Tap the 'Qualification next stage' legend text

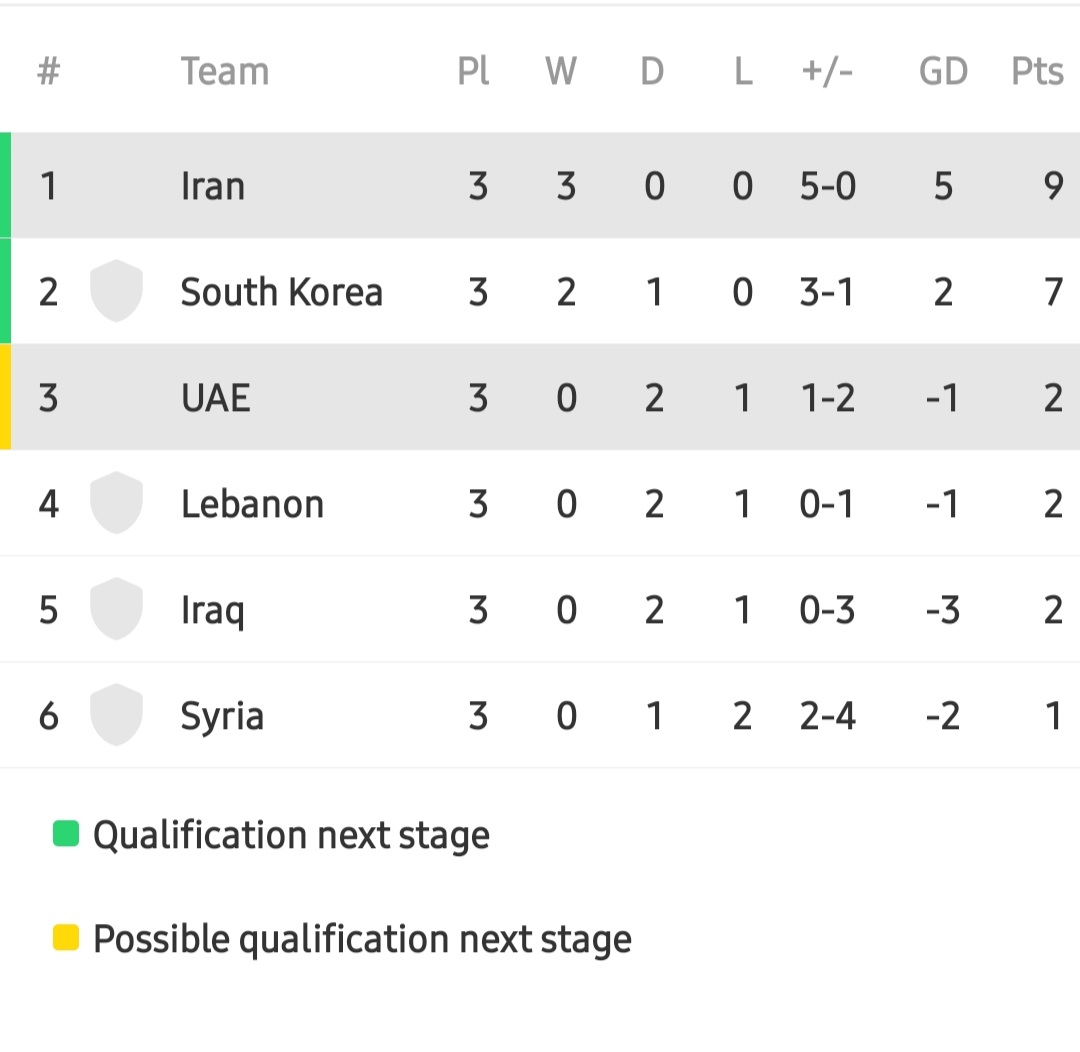[x=291, y=835]
